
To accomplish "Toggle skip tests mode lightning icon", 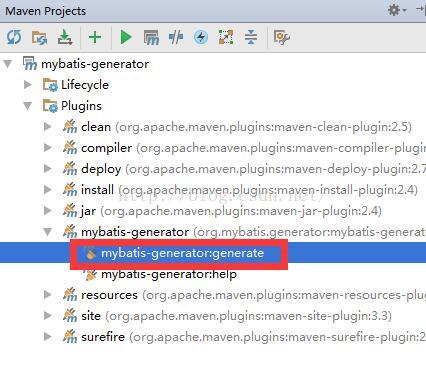I will [x=201, y=37].
